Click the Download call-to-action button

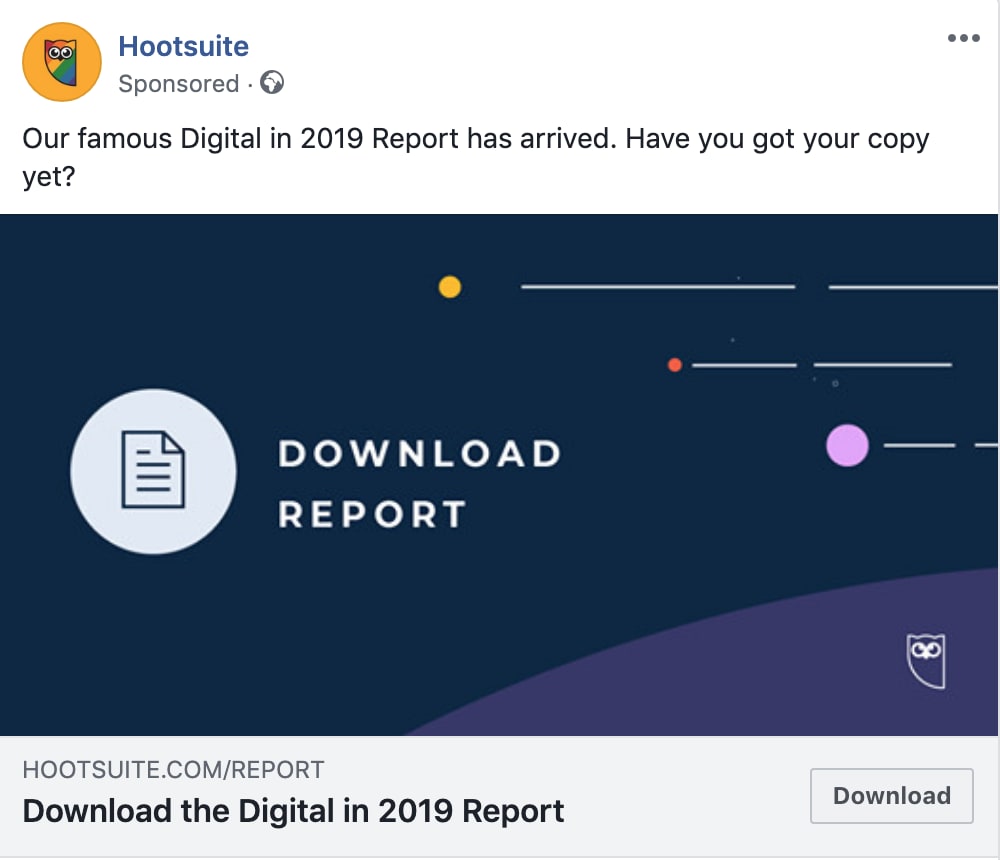click(892, 796)
